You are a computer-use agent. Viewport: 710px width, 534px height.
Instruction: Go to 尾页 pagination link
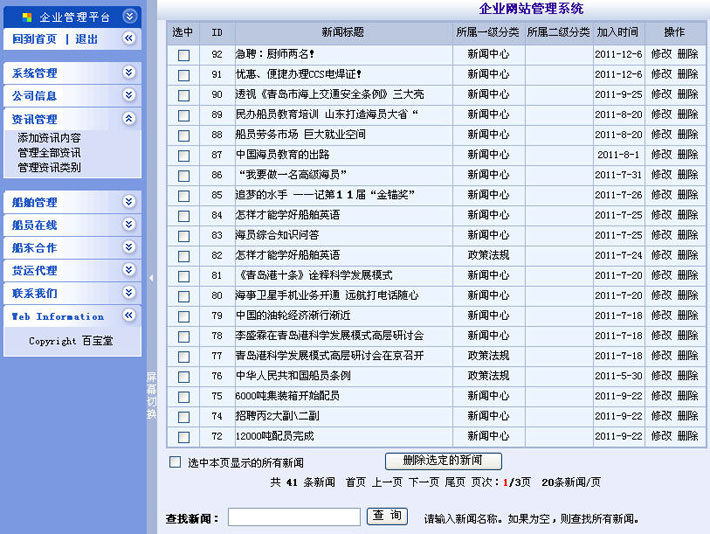pos(455,482)
